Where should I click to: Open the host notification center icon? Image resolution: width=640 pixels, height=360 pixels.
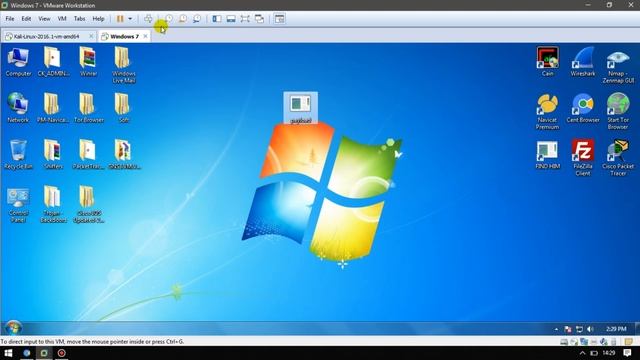pyautogui.click(x=627, y=353)
